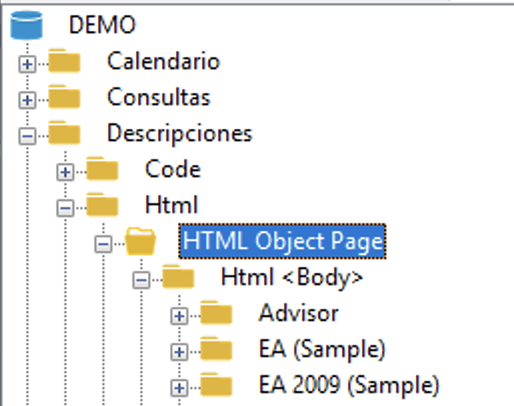Collapse the Descripciones node
Image resolution: width=514 pixels, height=406 pixels.
pyautogui.click(x=27, y=136)
